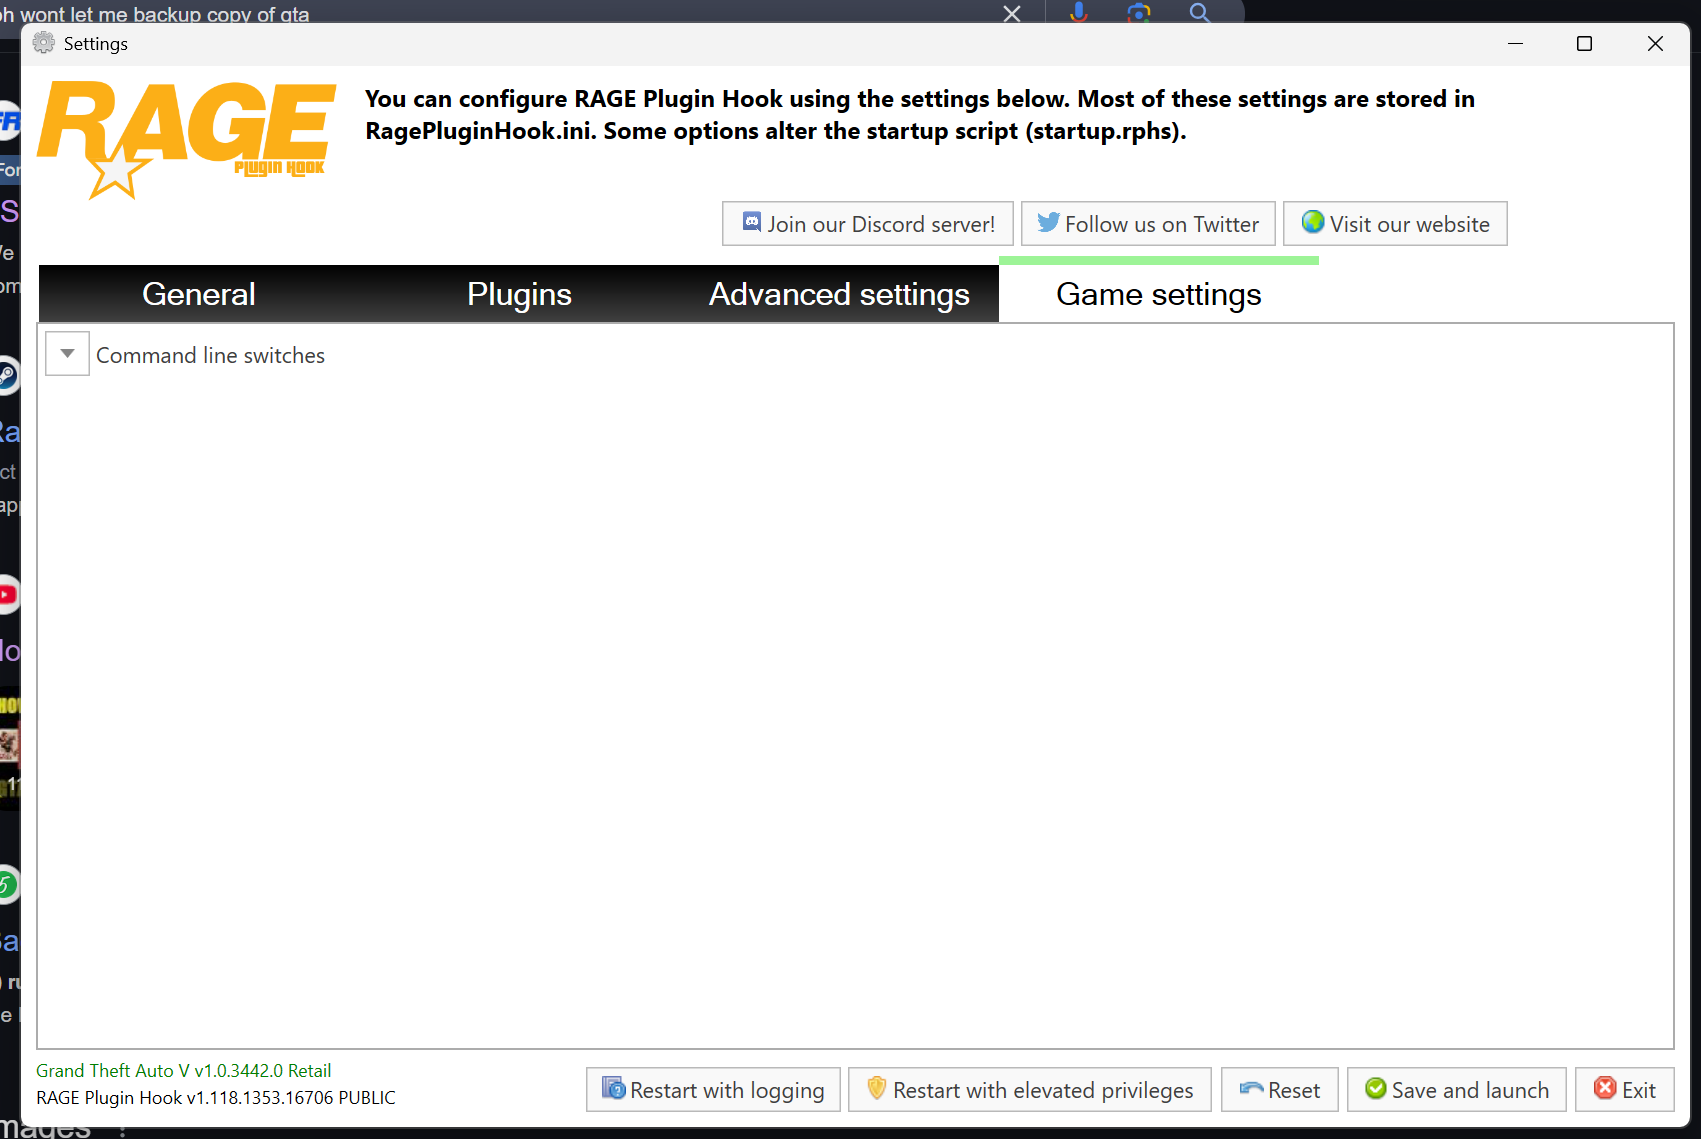Image resolution: width=1701 pixels, height=1139 pixels.
Task: Click Follow us on Twitter
Action: click(x=1148, y=224)
